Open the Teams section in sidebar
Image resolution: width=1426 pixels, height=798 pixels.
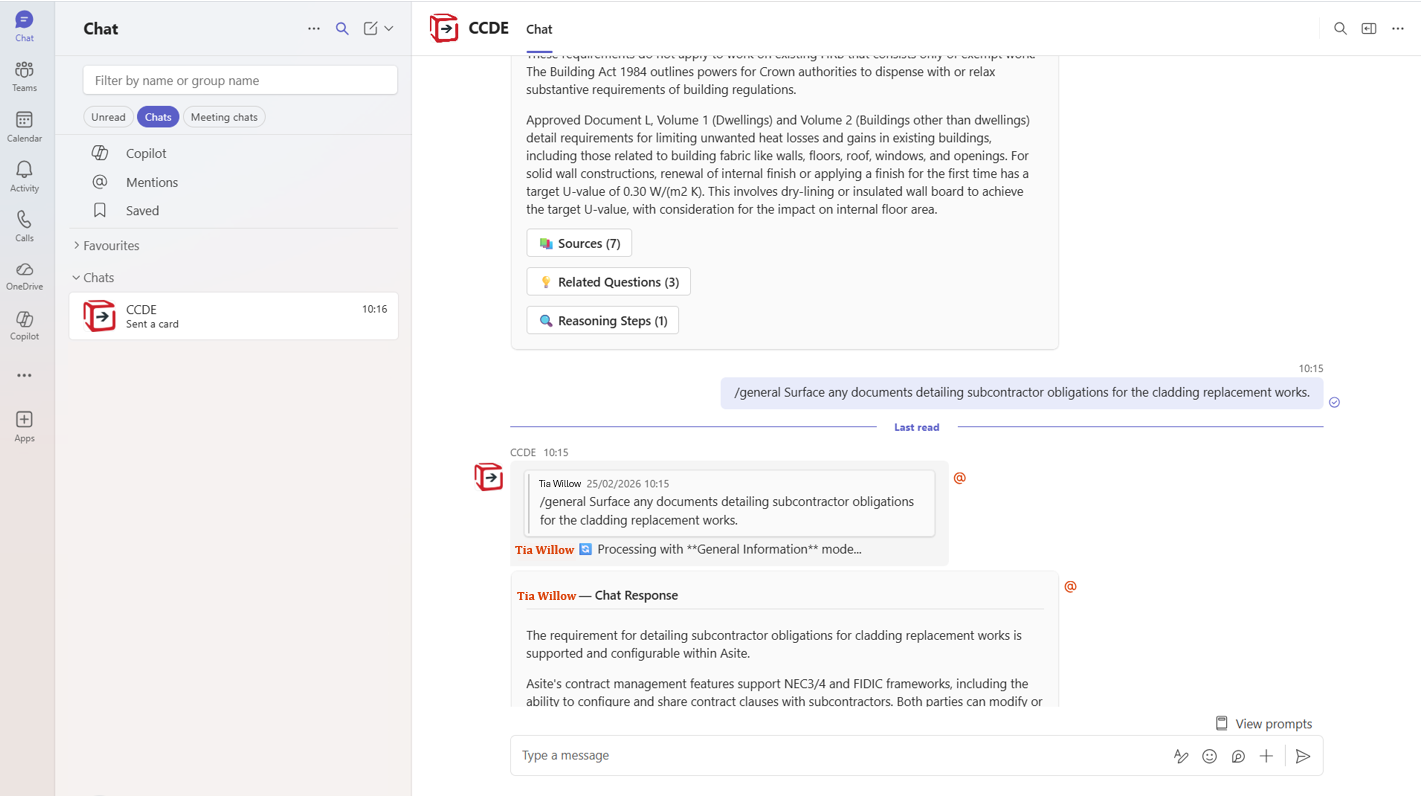[x=24, y=76]
